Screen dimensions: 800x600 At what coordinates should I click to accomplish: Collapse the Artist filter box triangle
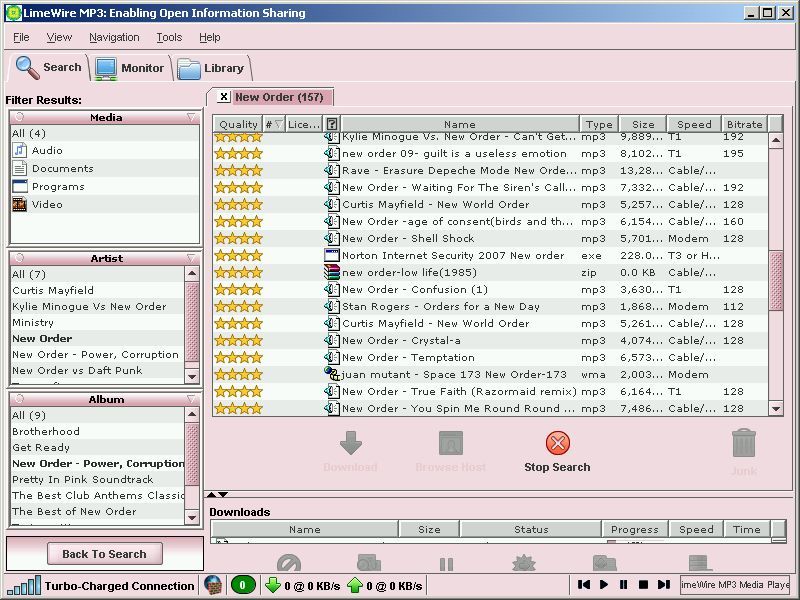coord(191,258)
